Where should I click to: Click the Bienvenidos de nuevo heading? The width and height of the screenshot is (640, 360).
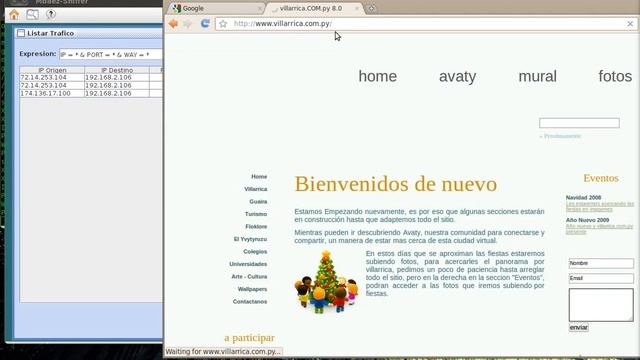click(x=396, y=184)
